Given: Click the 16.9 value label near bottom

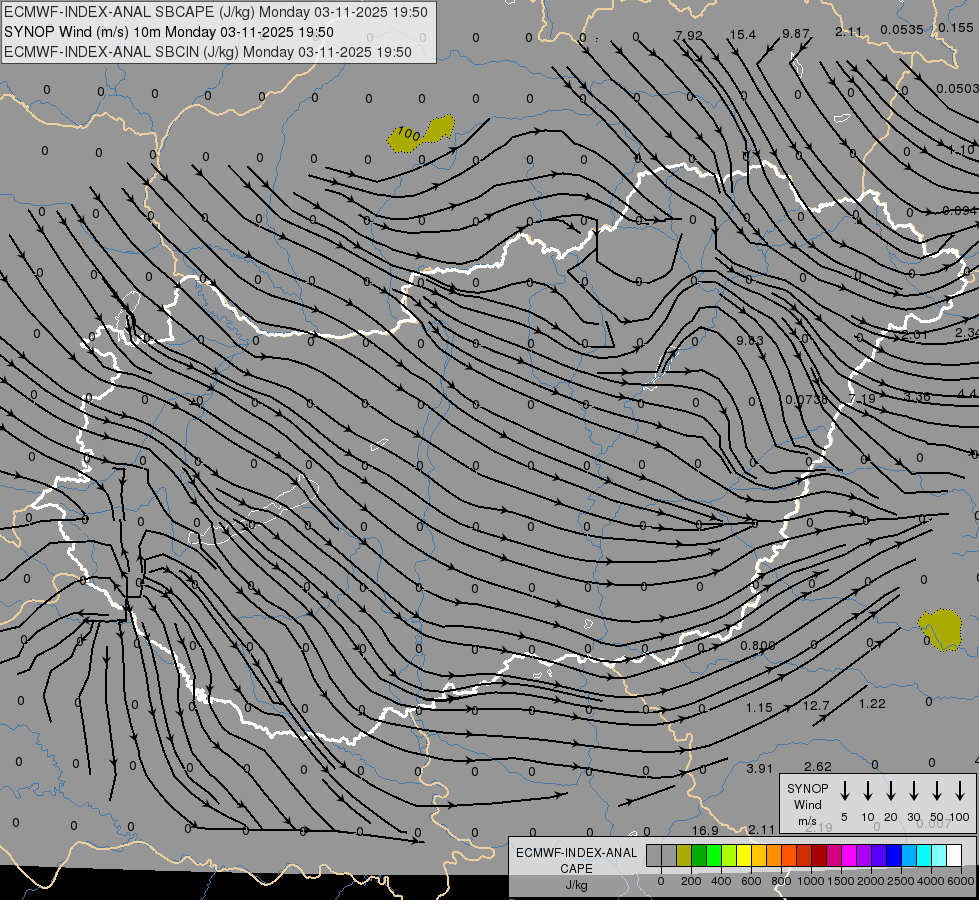Looking at the screenshot, I should (705, 830).
